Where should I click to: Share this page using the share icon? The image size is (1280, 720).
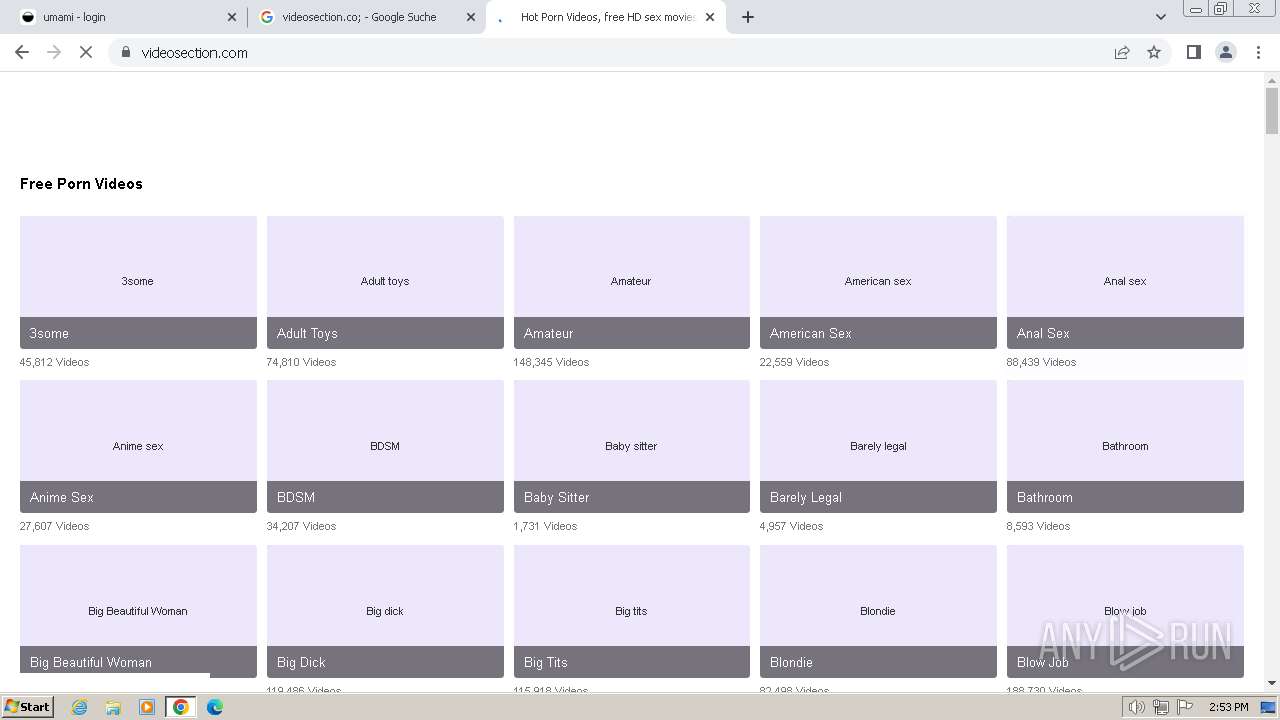(1122, 52)
